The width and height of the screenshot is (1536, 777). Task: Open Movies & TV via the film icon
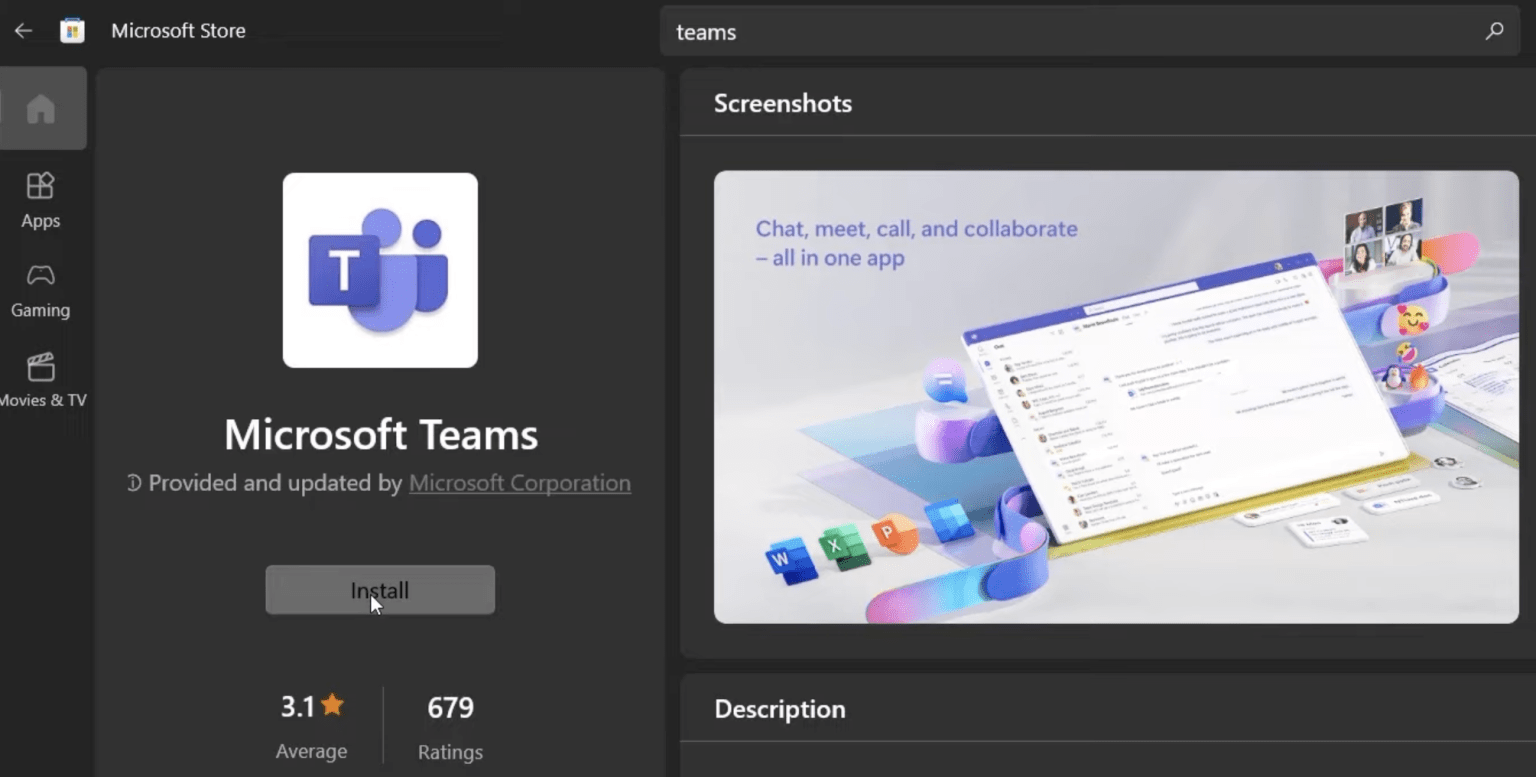point(40,365)
